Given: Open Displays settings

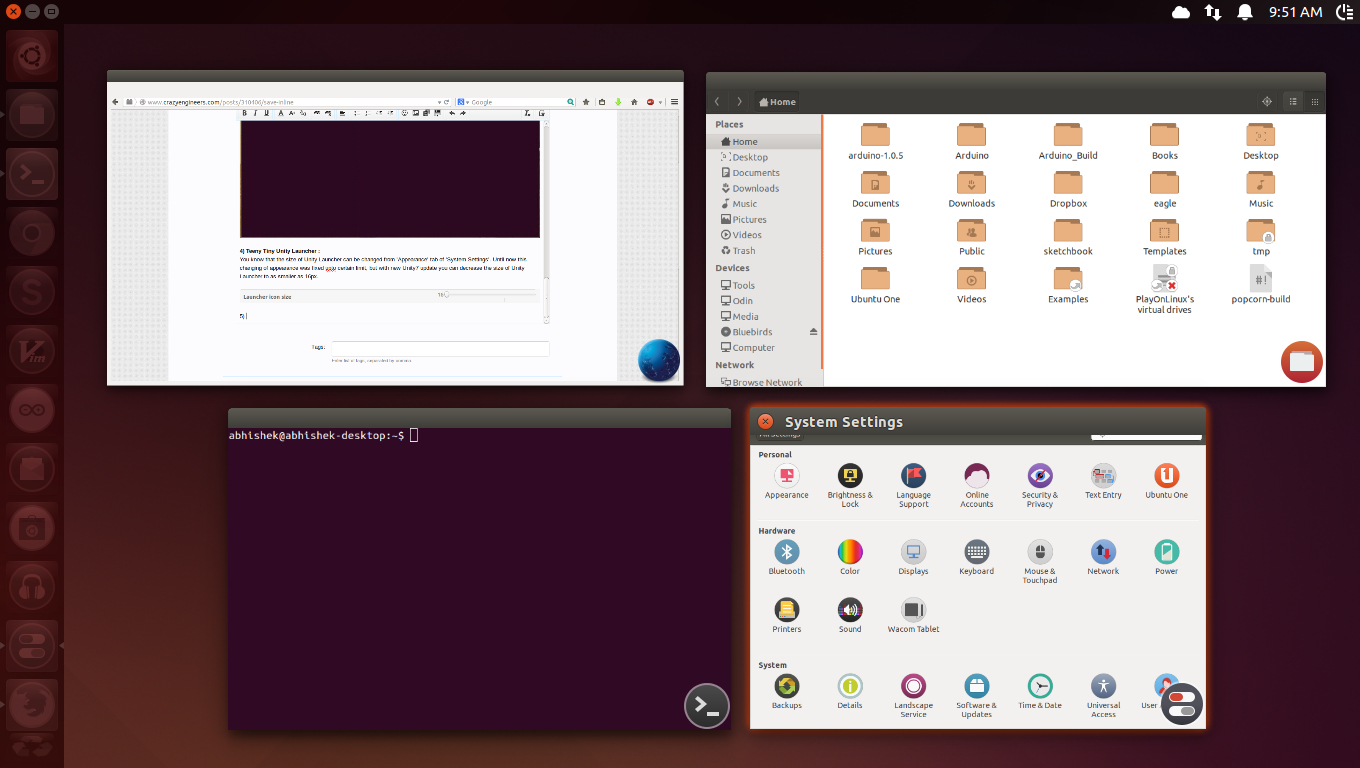Looking at the screenshot, I should click(913, 557).
